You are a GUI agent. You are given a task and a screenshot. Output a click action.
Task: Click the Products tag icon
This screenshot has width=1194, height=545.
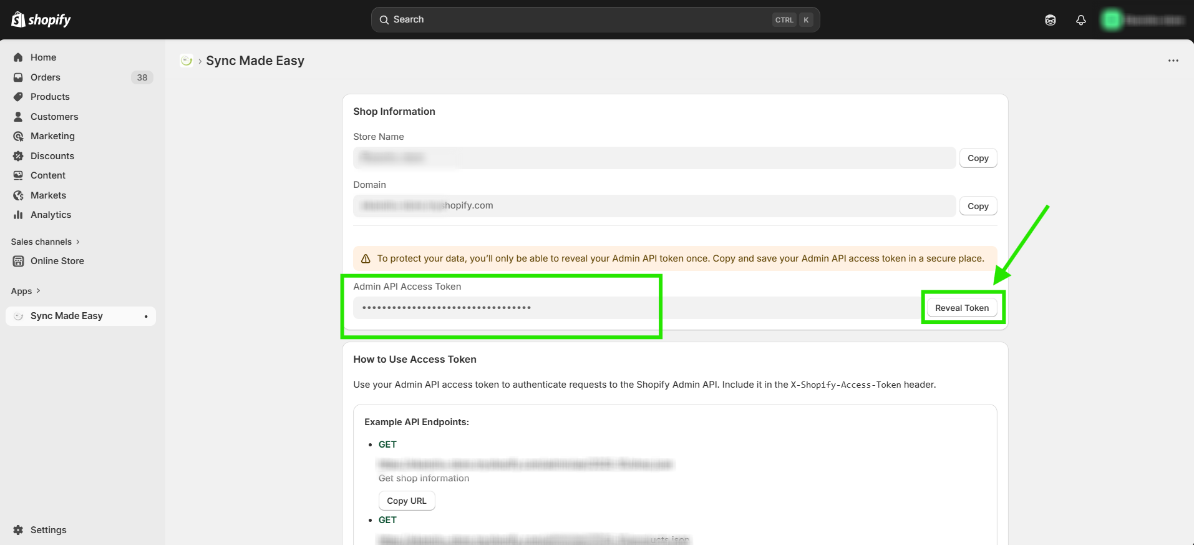(x=18, y=97)
